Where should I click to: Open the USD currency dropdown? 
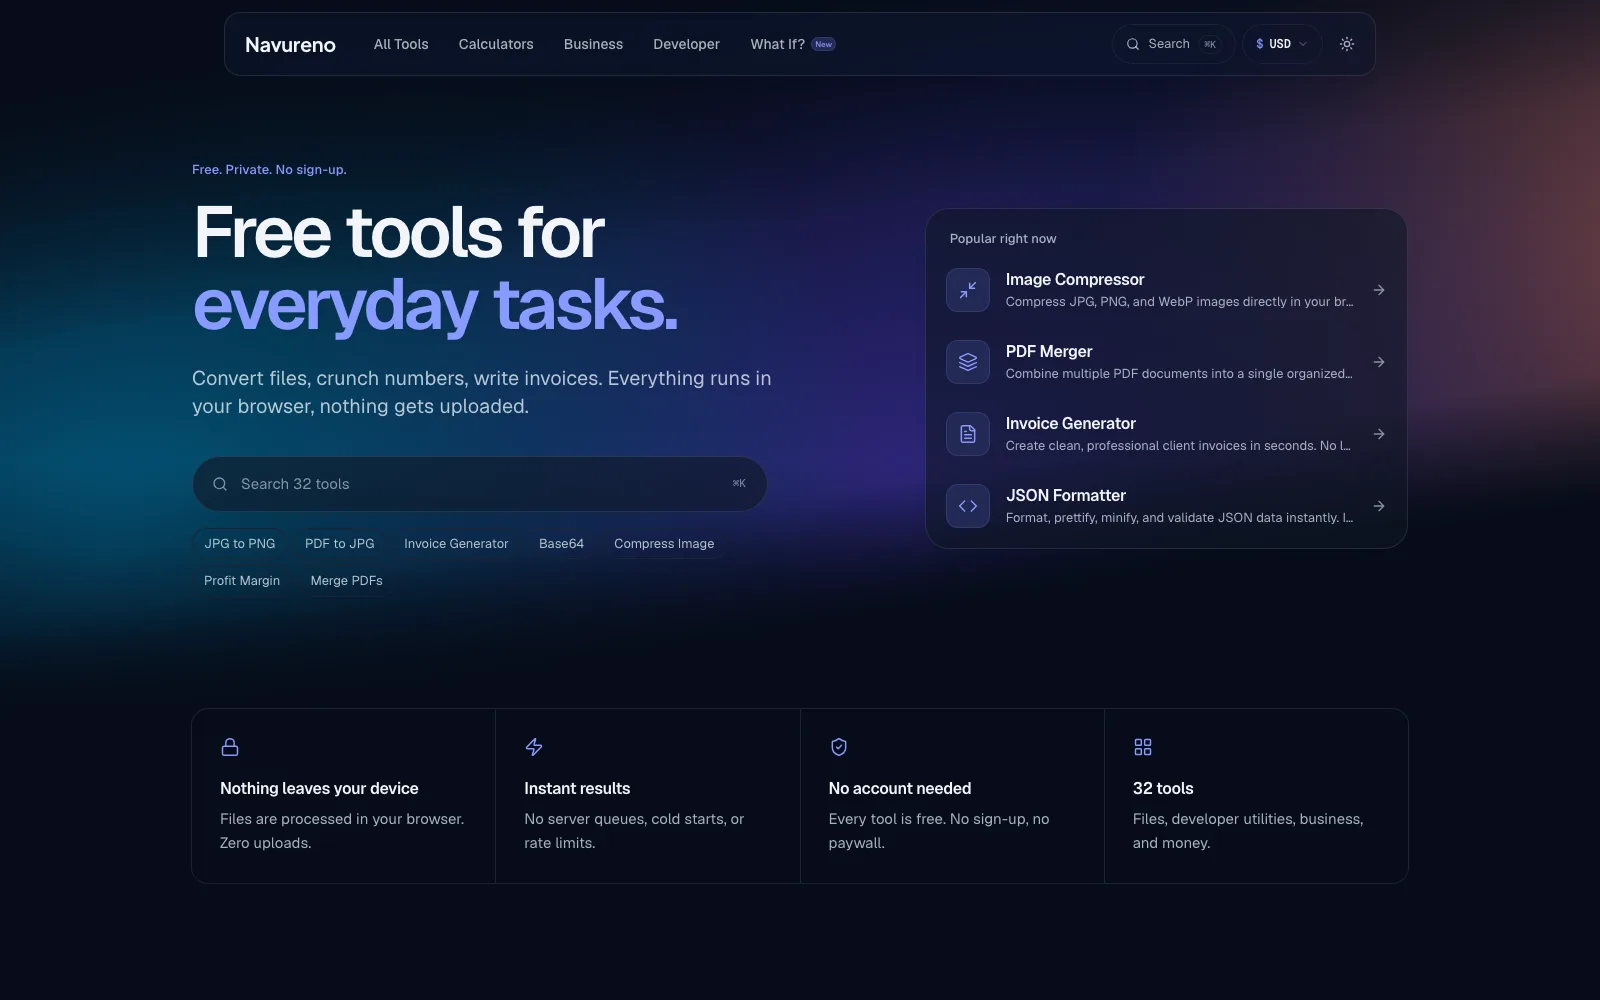click(1281, 44)
